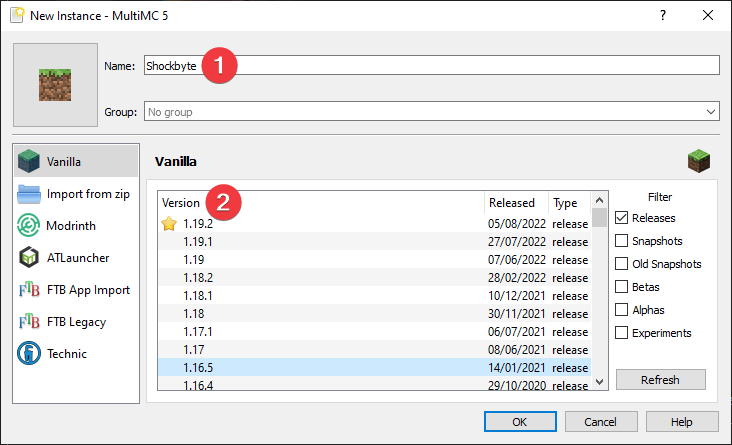Select version 1.16.4 row
Image resolution: width=732 pixels, height=445 pixels.
click(x=374, y=384)
